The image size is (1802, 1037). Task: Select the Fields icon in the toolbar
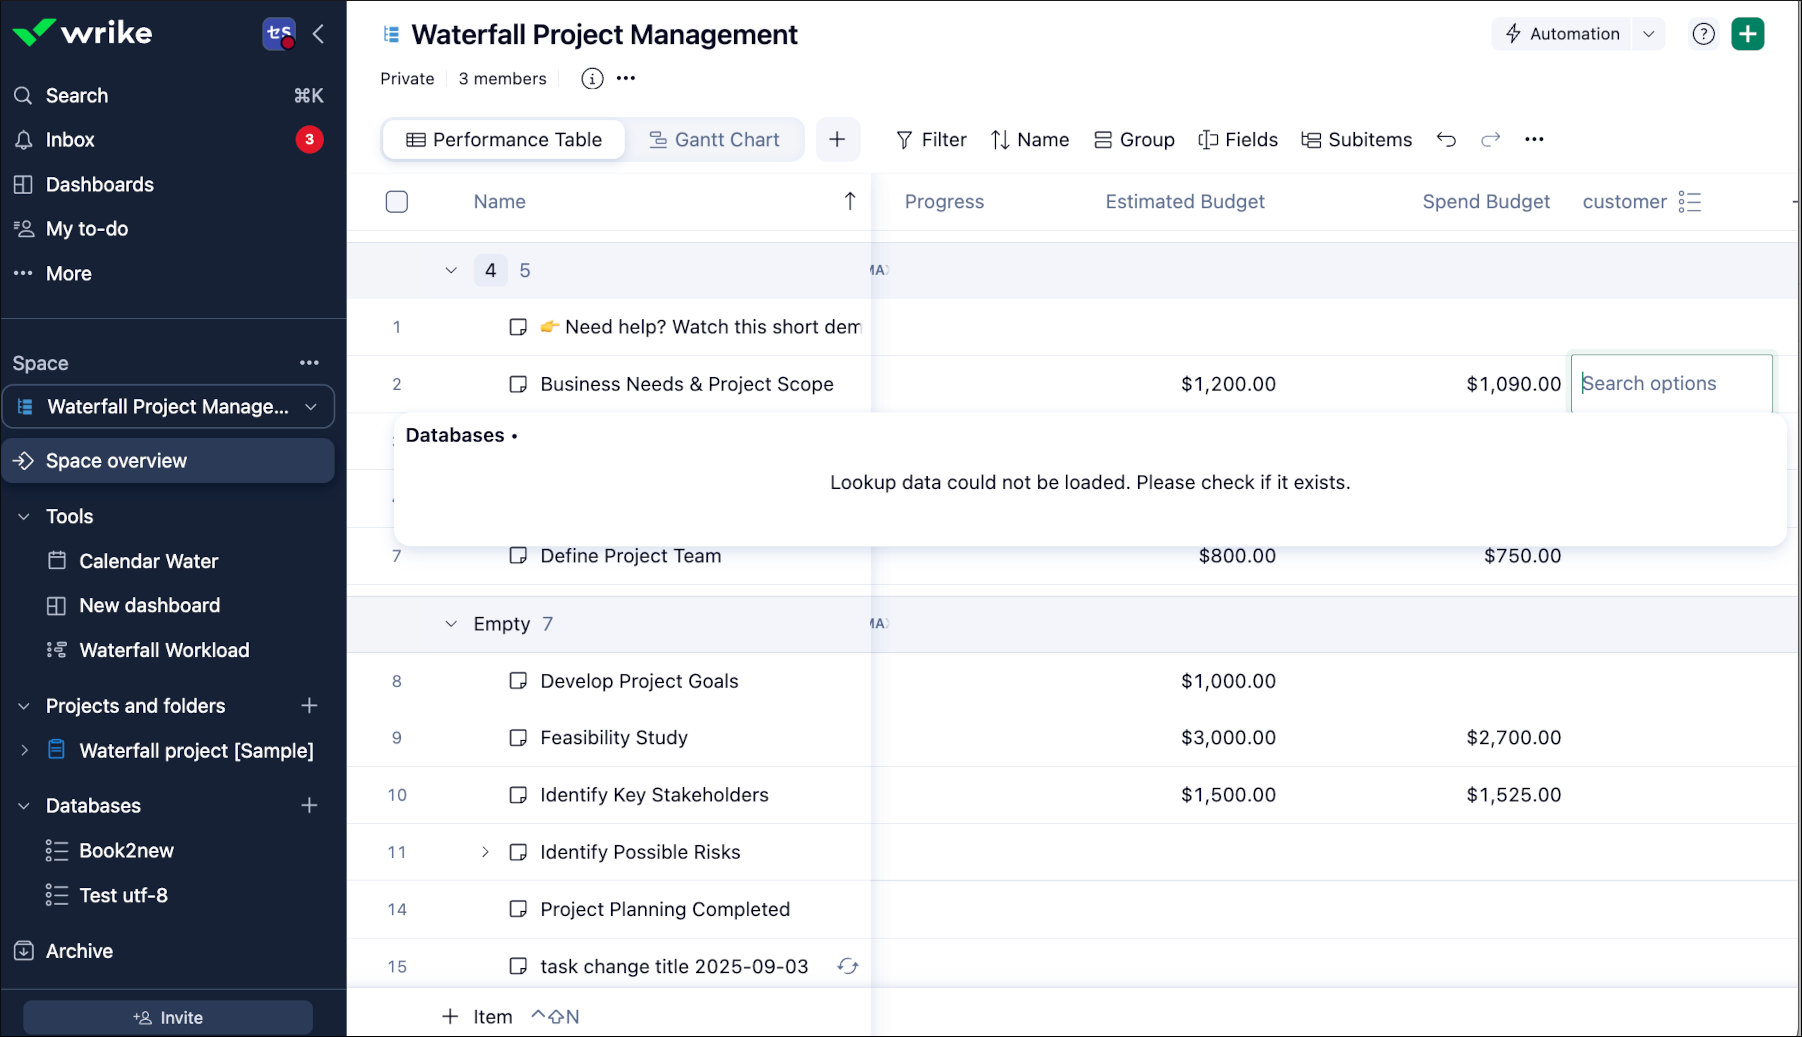(x=1208, y=140)
